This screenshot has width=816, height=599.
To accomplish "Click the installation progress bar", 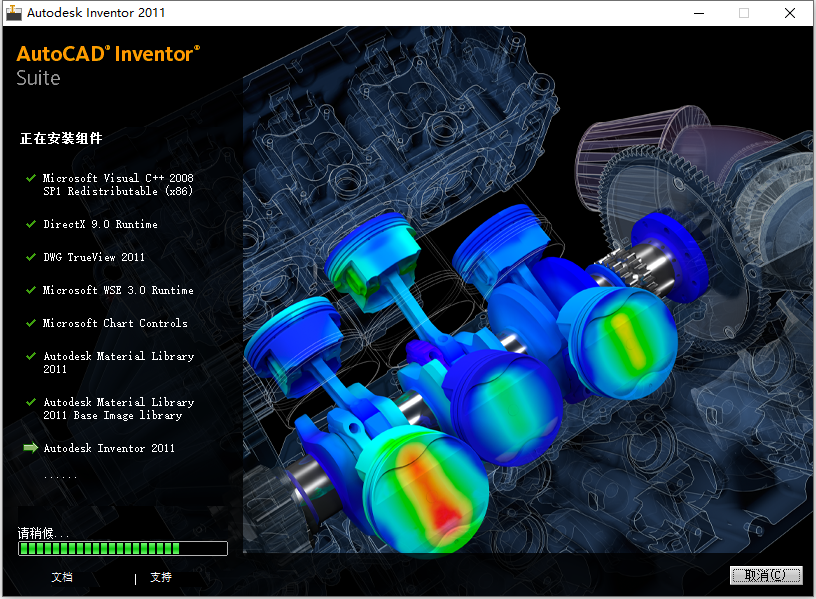I will coord(123,548).
